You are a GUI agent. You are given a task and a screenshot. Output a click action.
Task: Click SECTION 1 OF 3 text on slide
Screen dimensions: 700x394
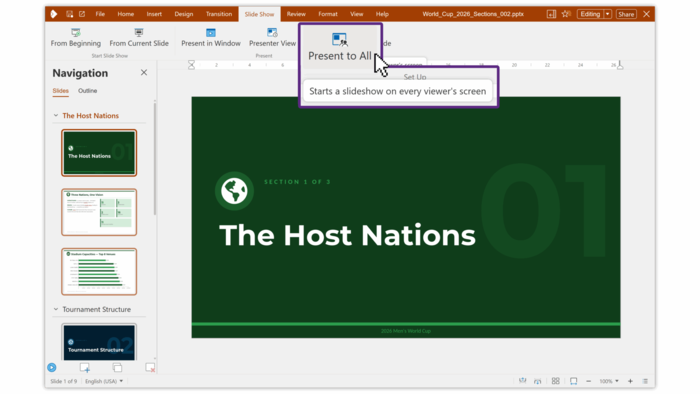coord(297,182)
